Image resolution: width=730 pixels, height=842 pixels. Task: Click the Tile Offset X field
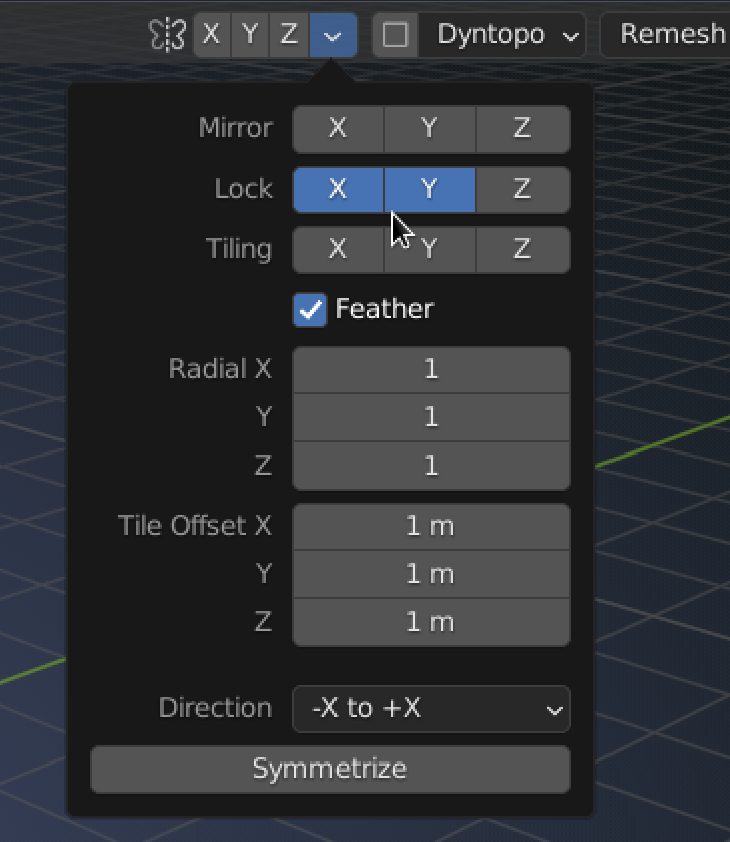431,526
